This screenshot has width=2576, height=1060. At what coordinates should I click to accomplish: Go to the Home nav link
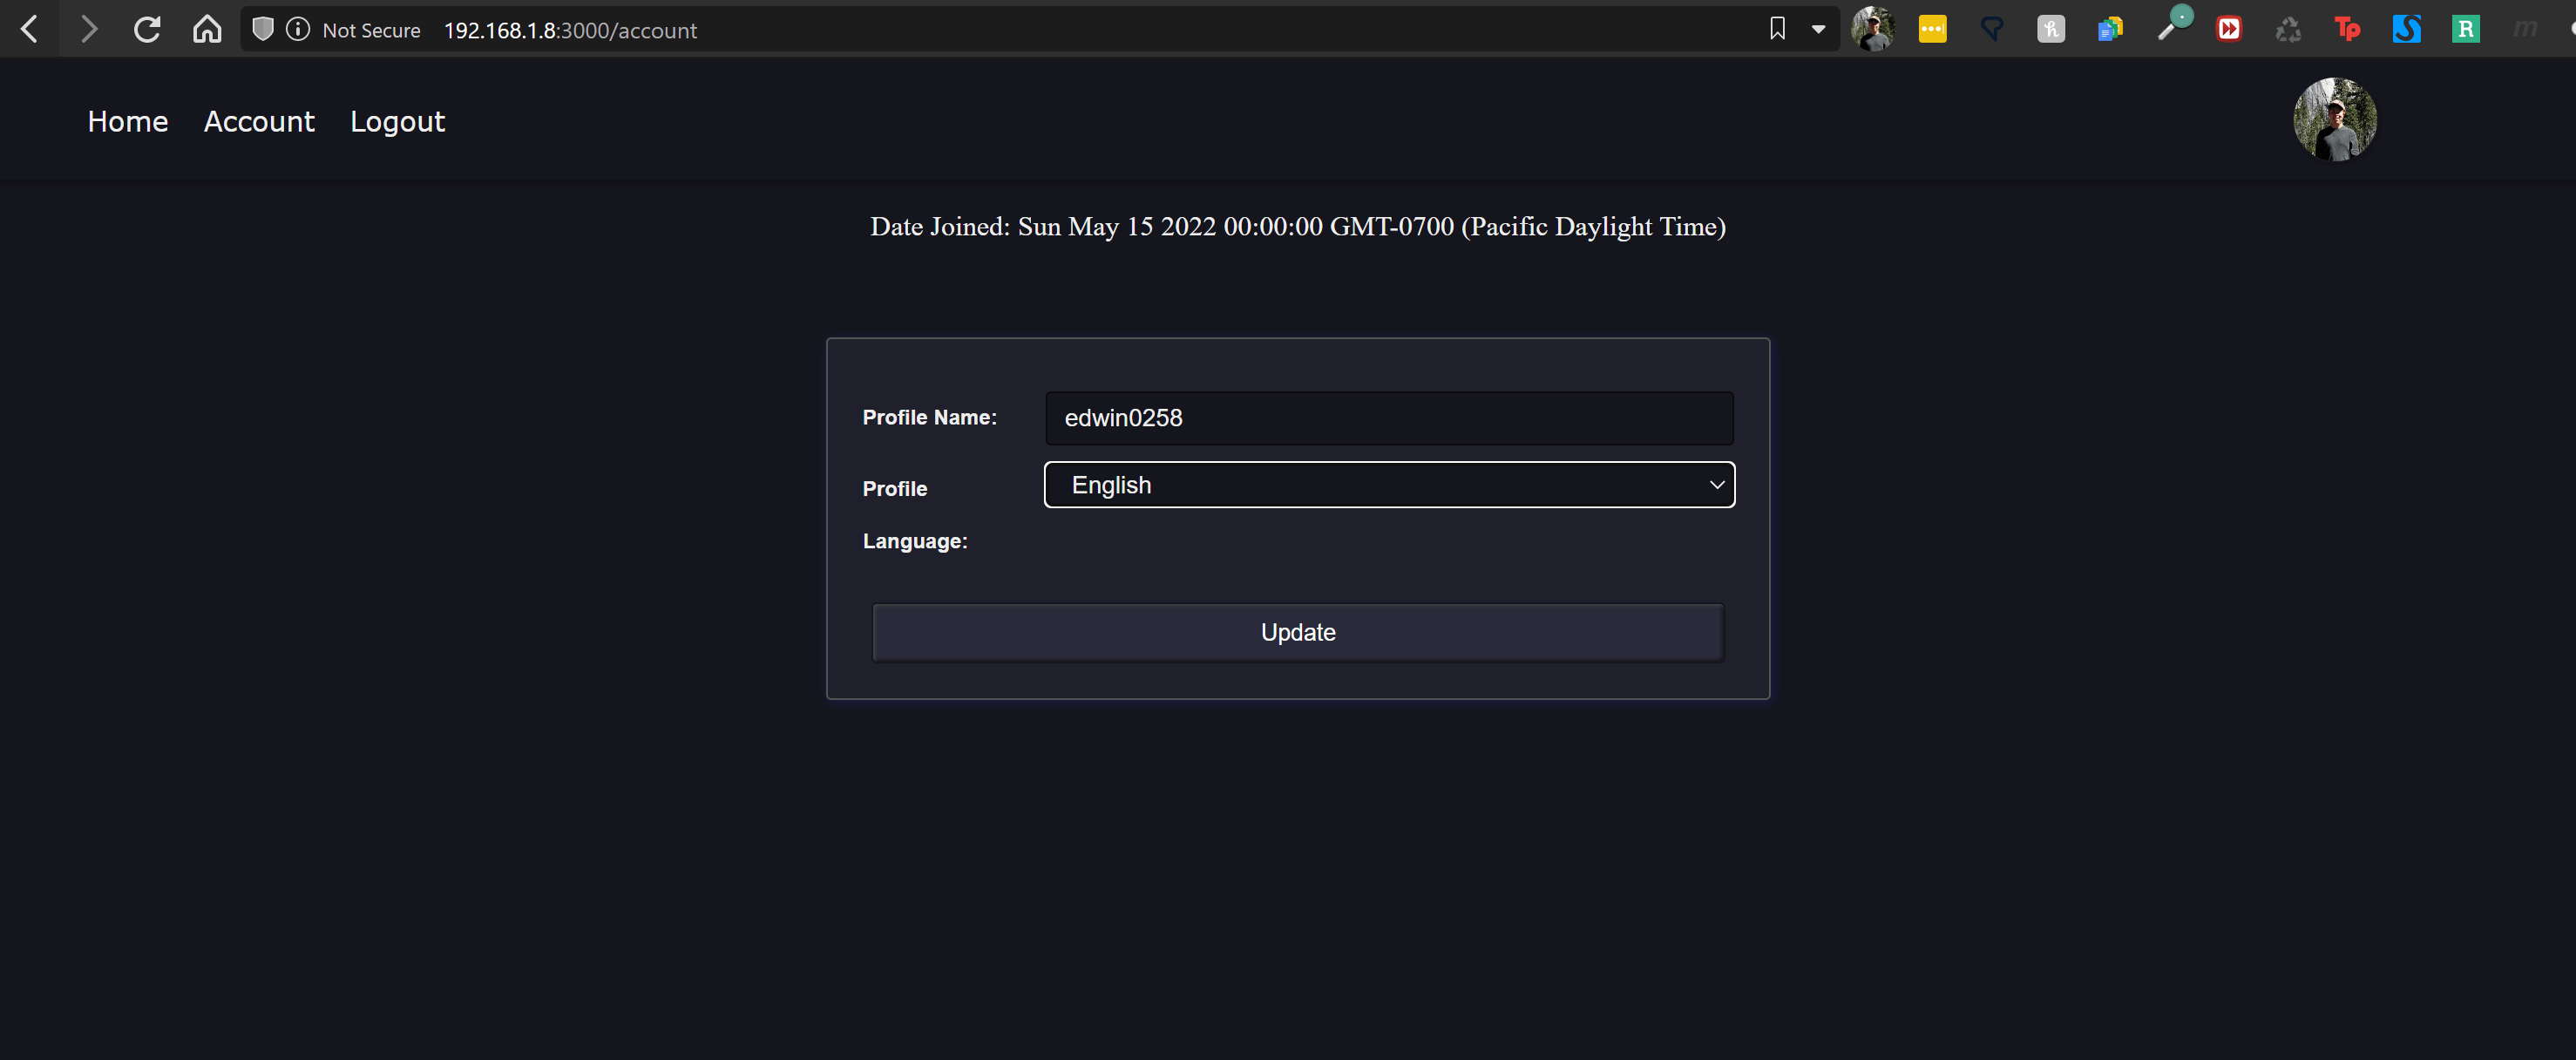tap(128, 122)
